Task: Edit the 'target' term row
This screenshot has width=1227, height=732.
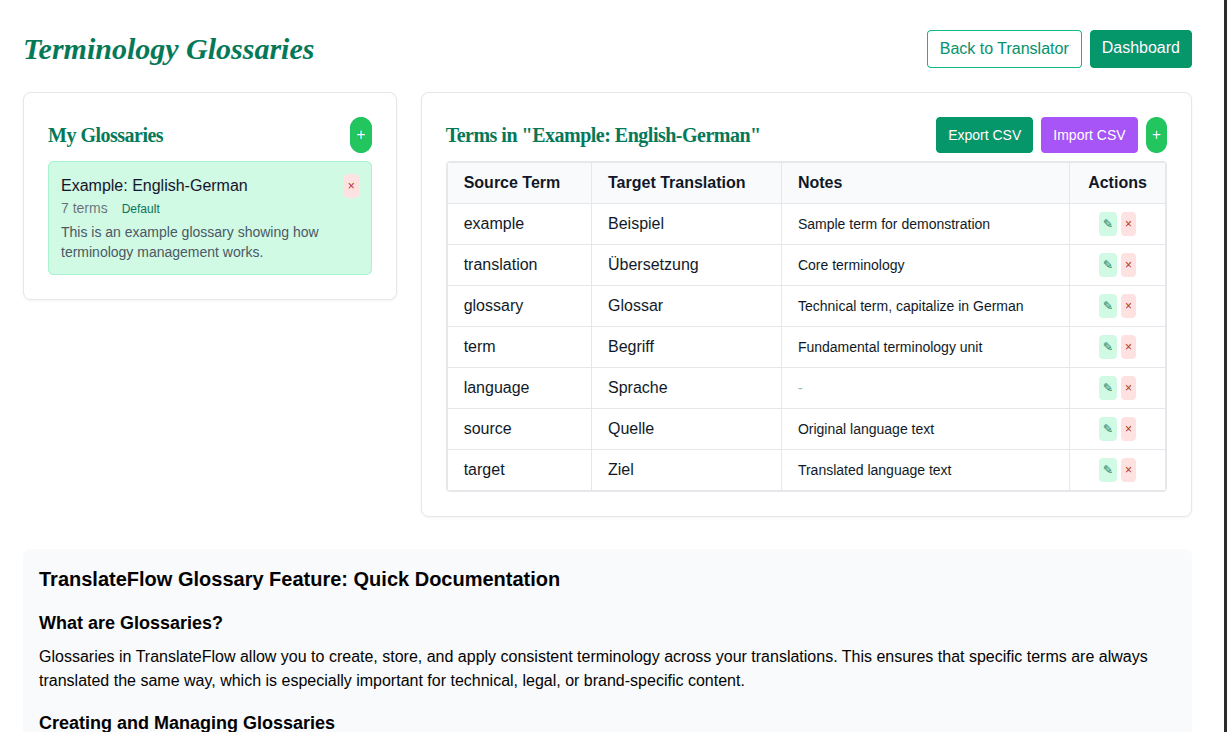Action: pos(1107,470)
